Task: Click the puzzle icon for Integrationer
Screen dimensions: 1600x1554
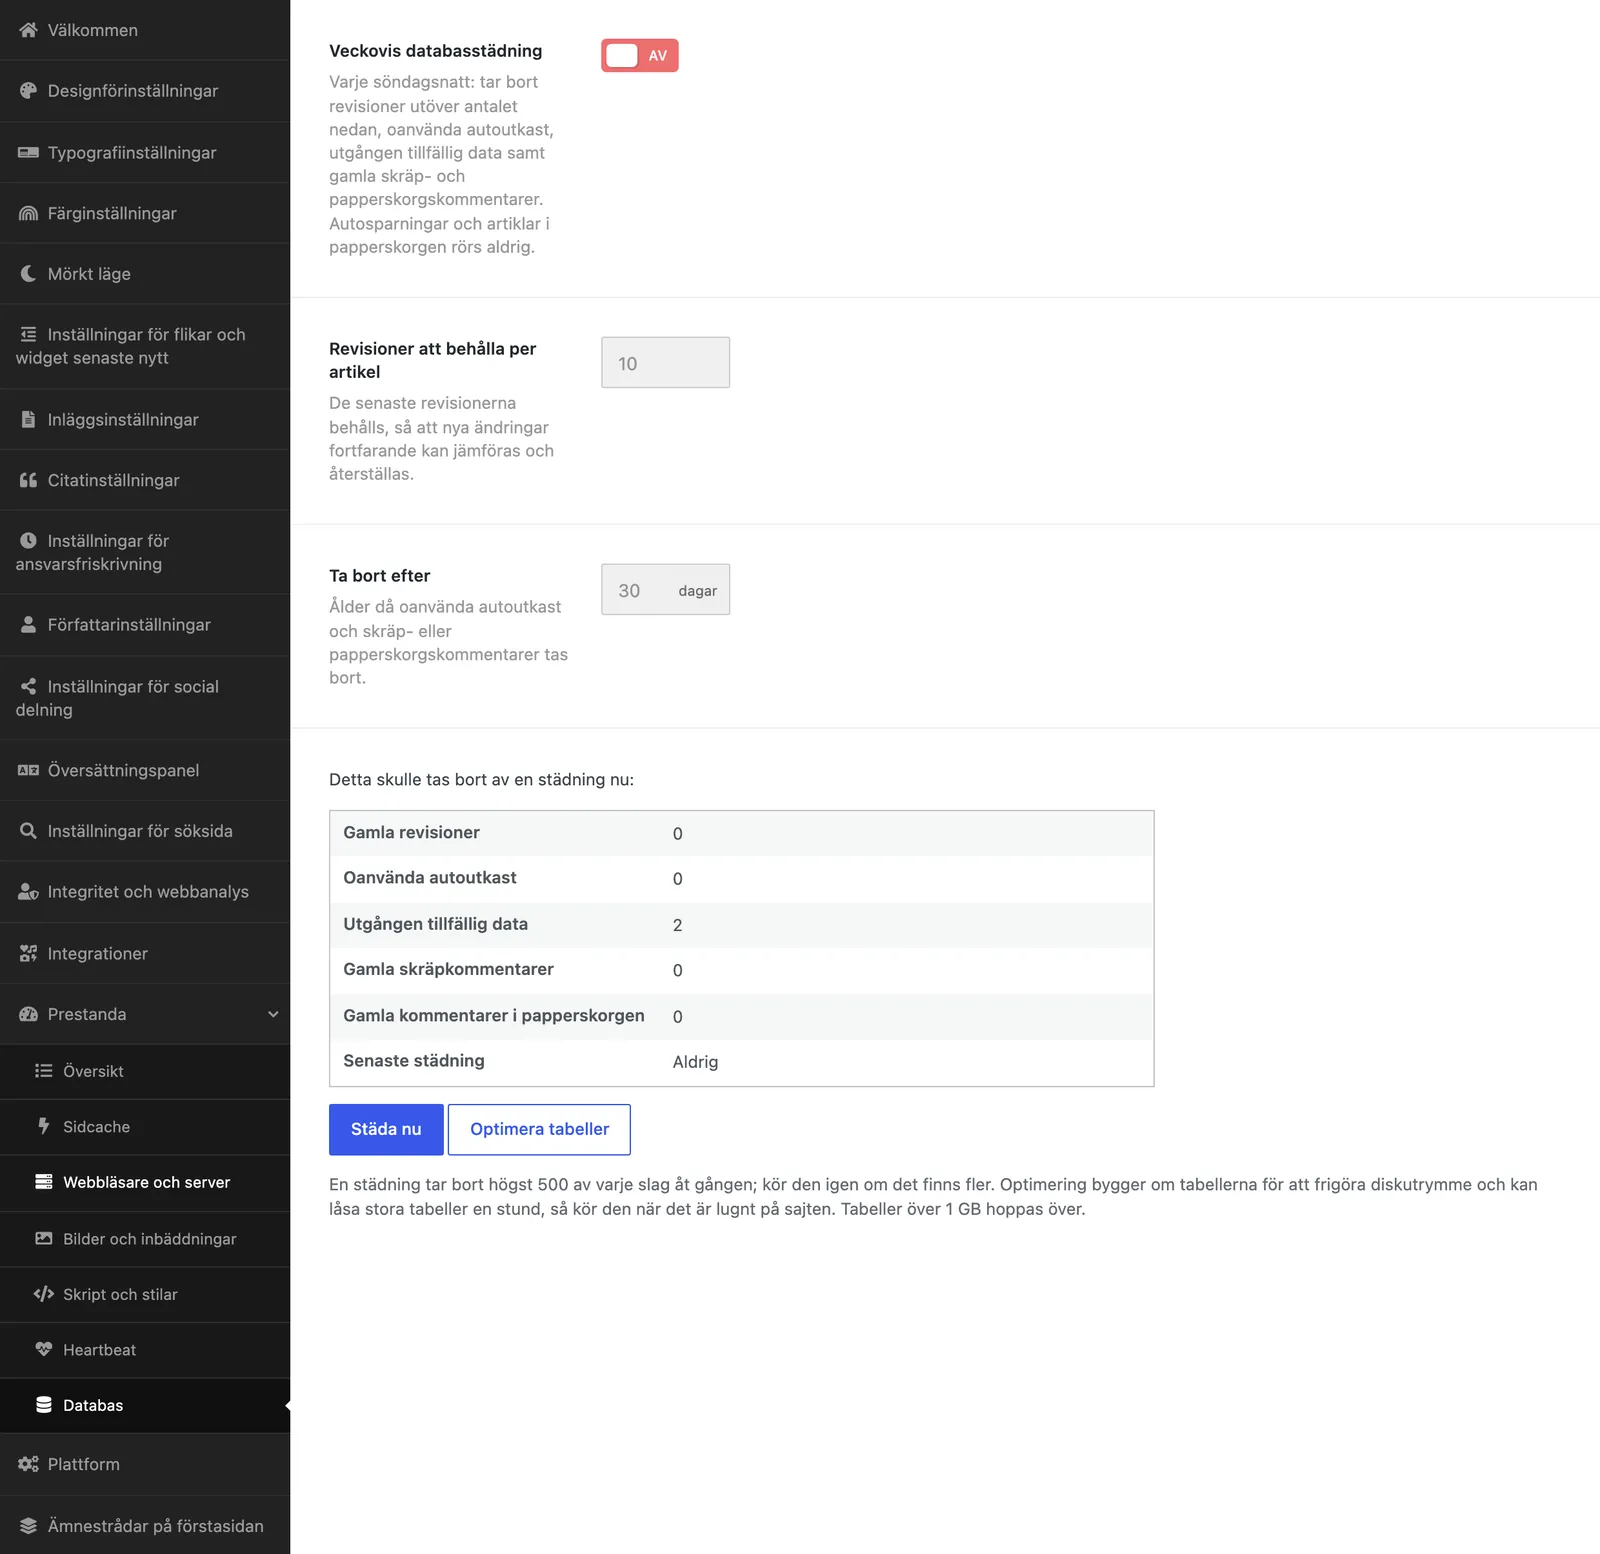Action: [28, 954]
